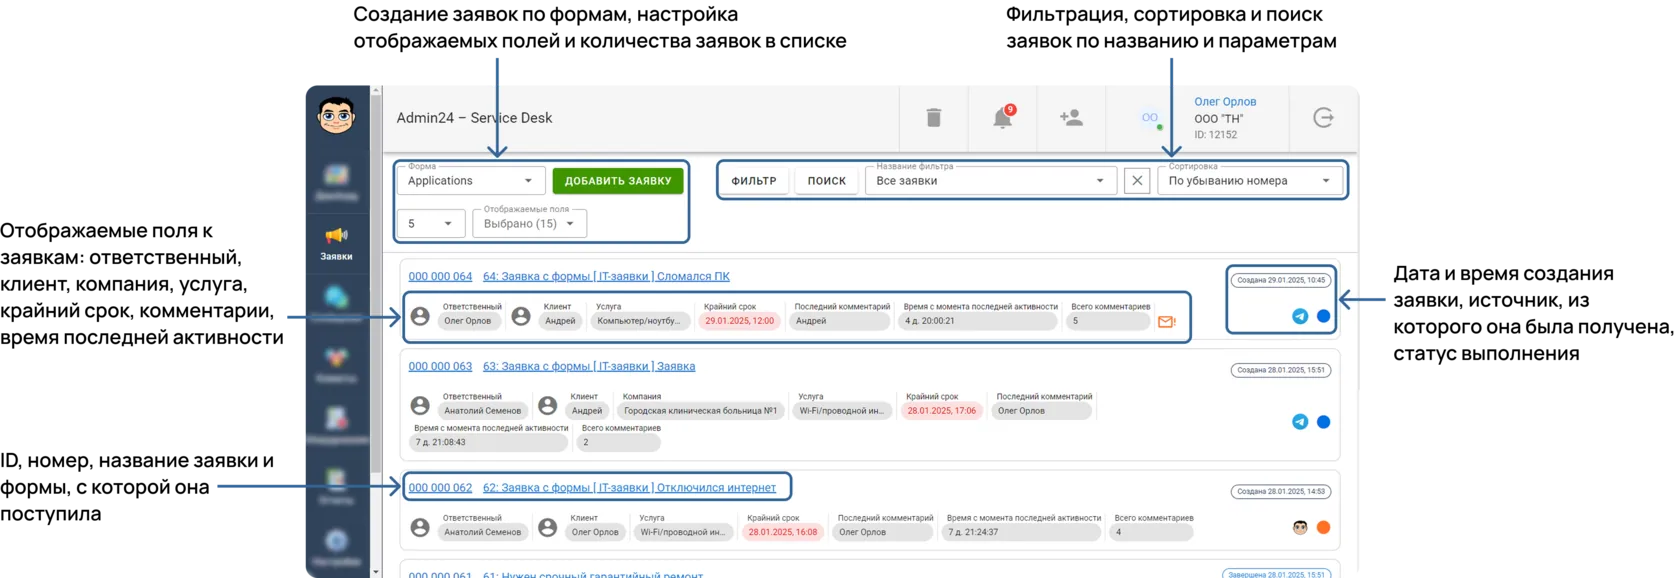
Task: Click the ДОБАВИТЬ ЗАЯВКУ button
Action: coord(618,181)
